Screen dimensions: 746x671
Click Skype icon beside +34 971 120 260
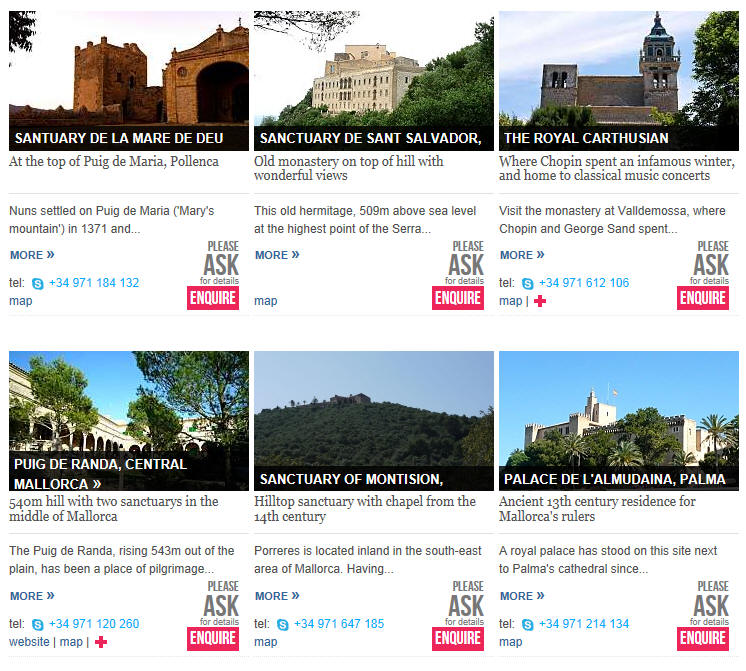click(38, 625)
